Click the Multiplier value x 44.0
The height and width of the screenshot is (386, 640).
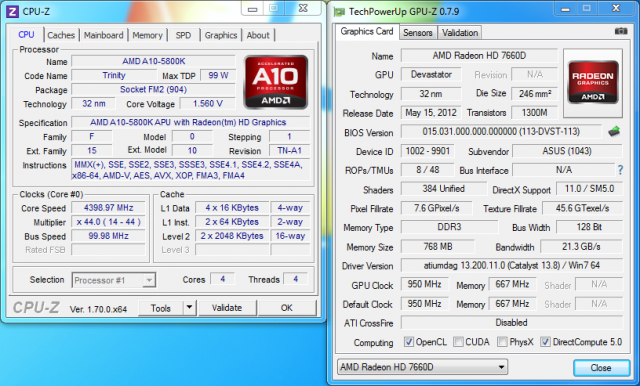(x=109, y=222)
